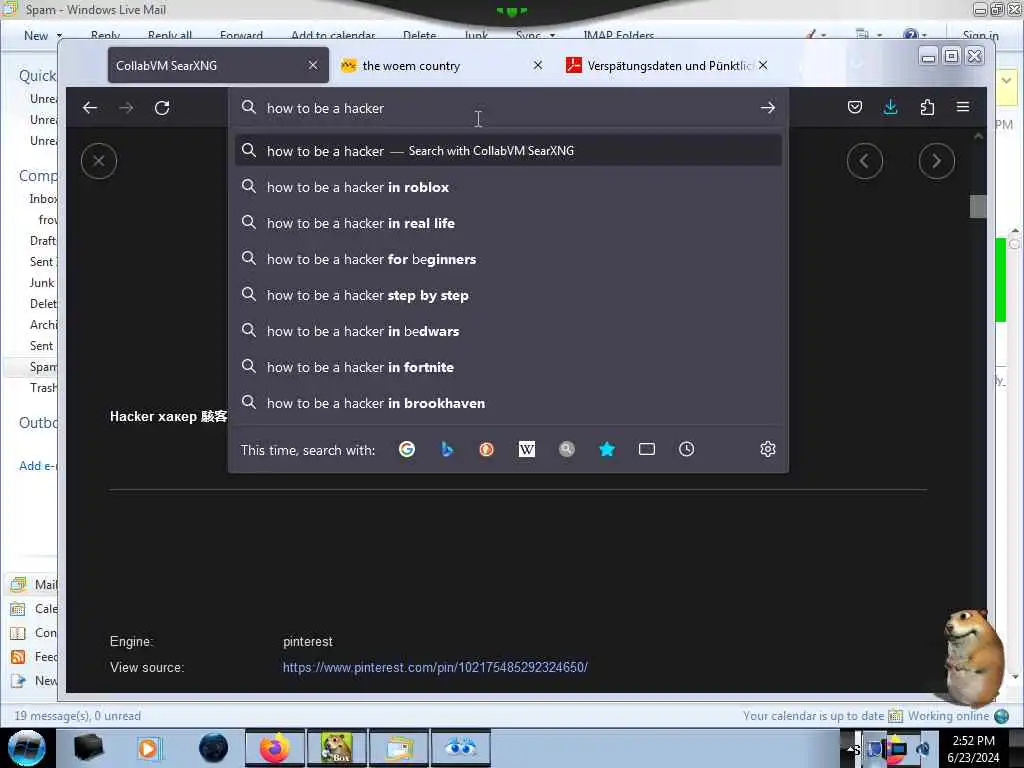
Task: Search bookmarks using the star icon
Action: [x=607, y=449]
